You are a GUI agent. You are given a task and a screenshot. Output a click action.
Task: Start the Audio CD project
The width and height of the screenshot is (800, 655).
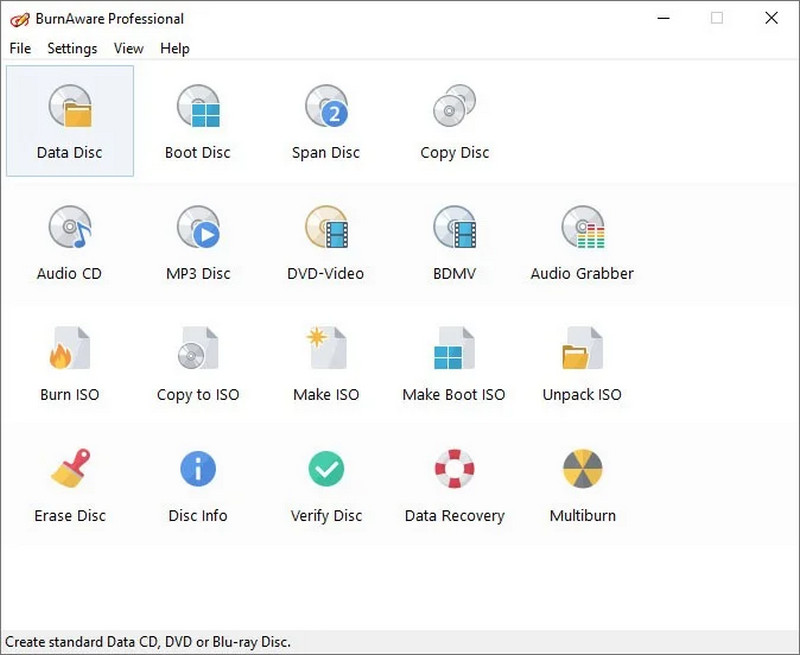tap(70, 229)
